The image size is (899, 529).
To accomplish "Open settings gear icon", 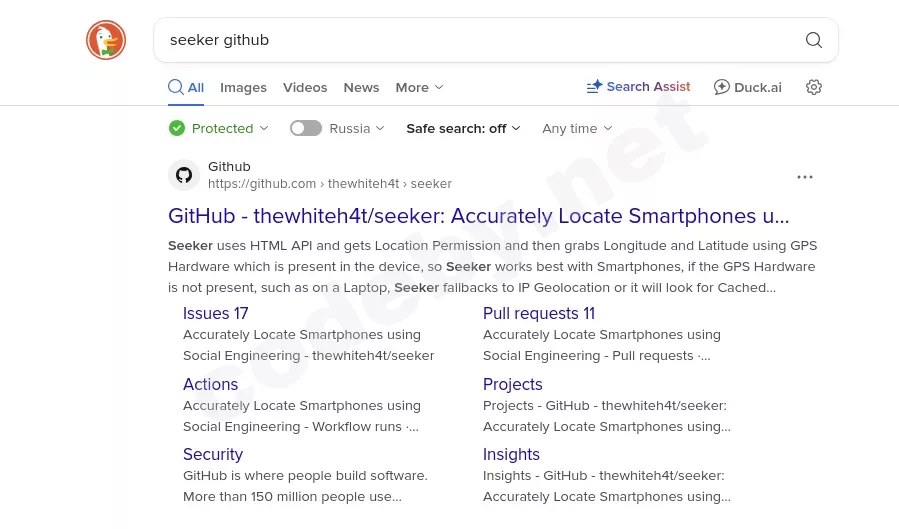I will (813, 87).
